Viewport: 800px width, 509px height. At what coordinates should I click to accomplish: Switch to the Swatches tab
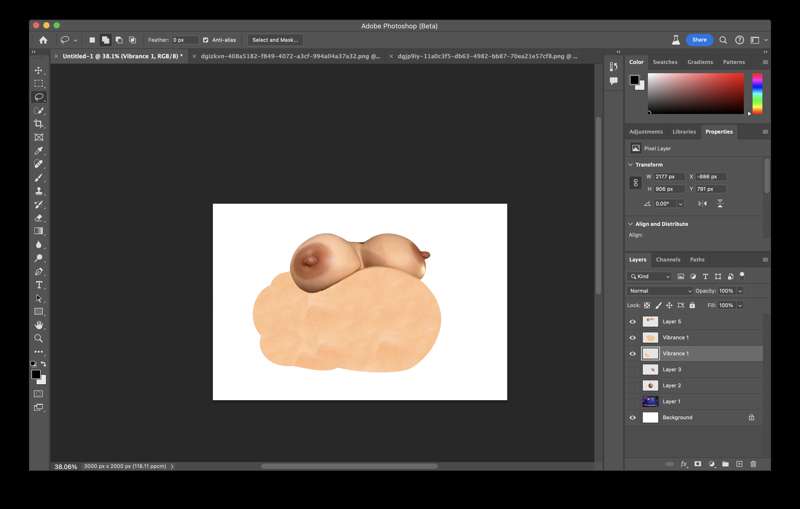pyautogui.click(x=665, y=62)
